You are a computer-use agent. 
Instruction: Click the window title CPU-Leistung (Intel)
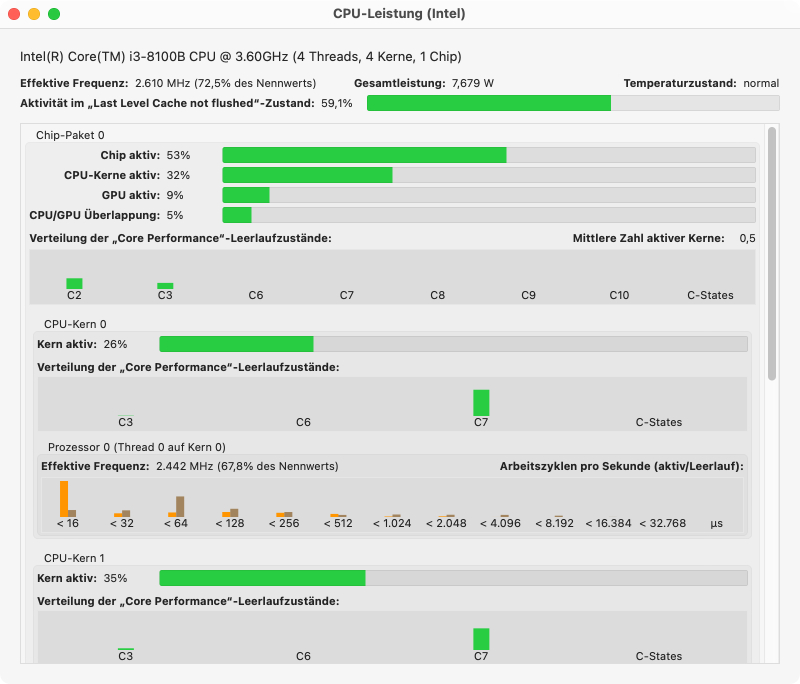pos(399,14)
